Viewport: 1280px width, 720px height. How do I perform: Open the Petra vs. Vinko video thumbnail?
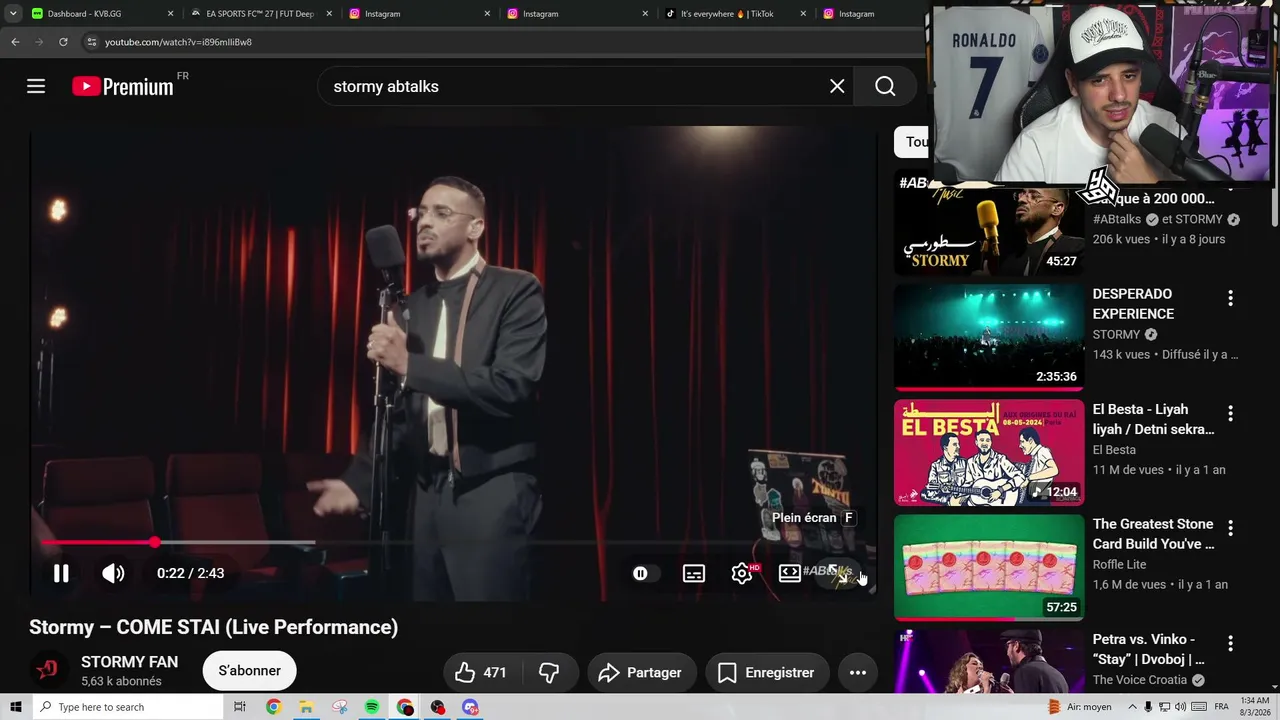pos(989,661)
